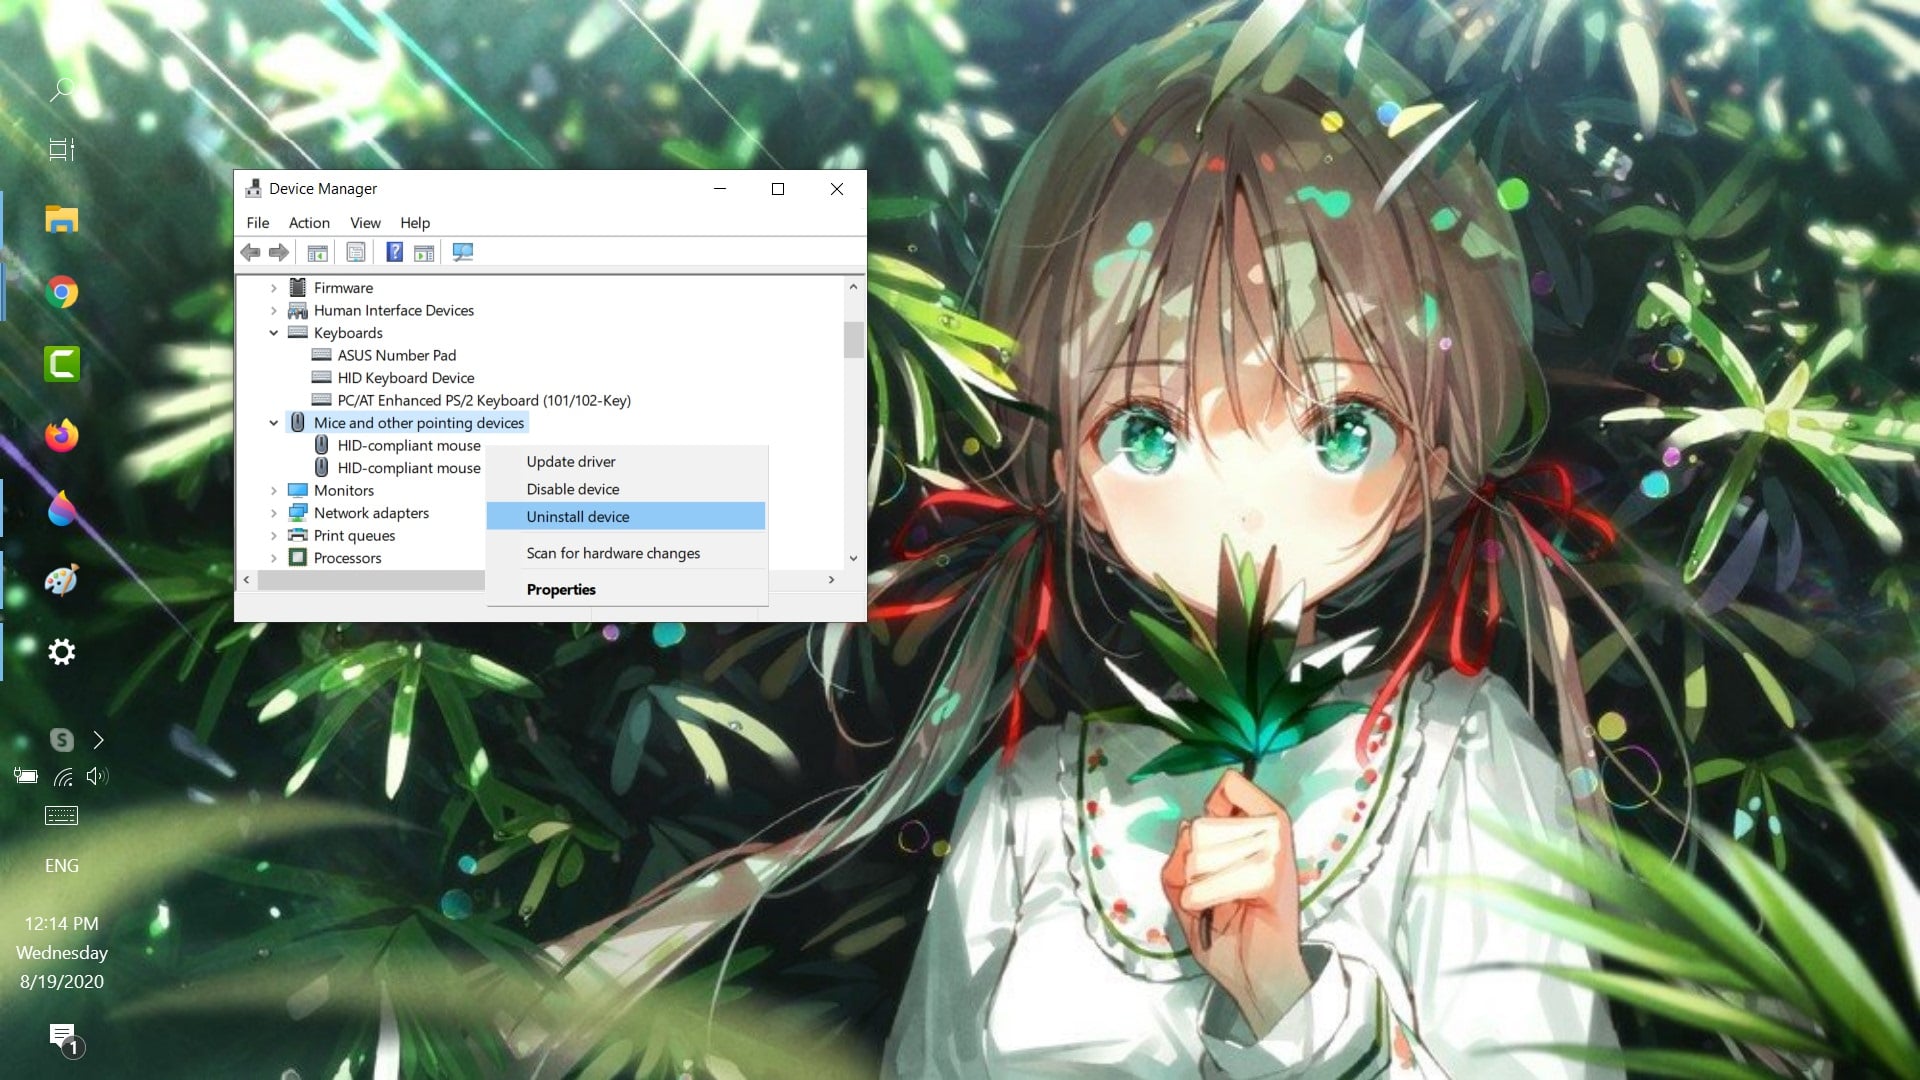
Task: Click the scroll-up arrow of device list
Action: [x=853, y=287]
